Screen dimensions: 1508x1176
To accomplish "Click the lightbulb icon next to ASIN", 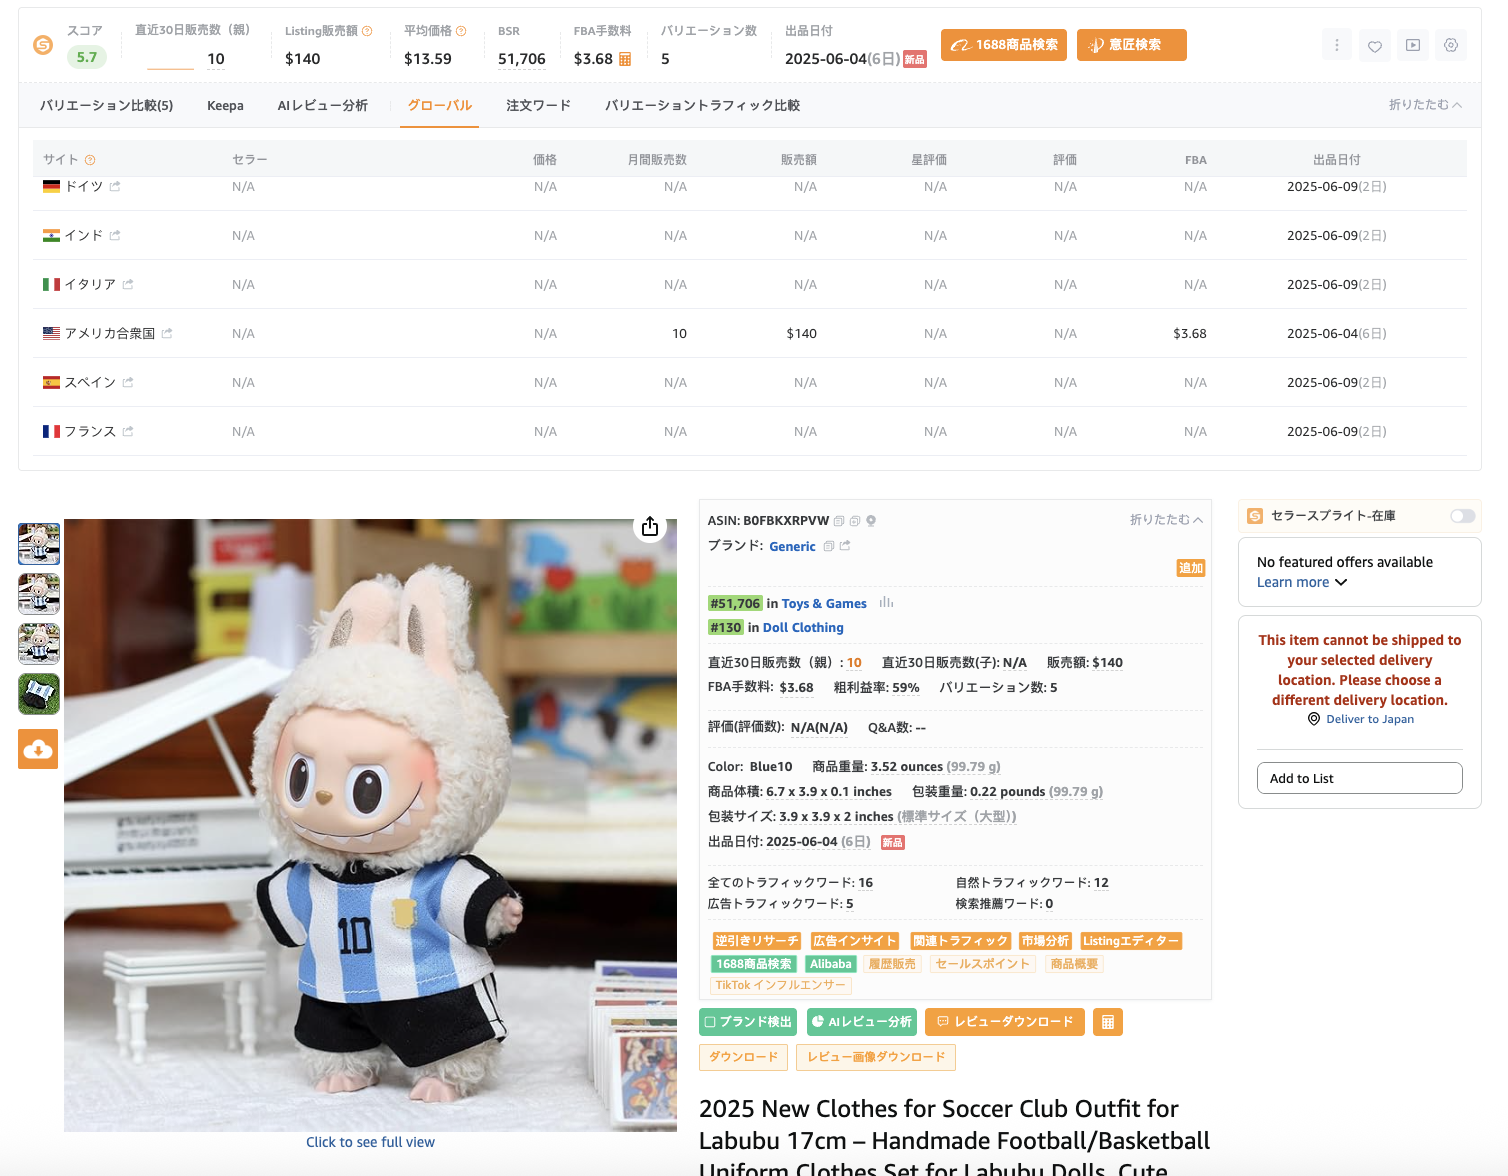I will [871, 521].
